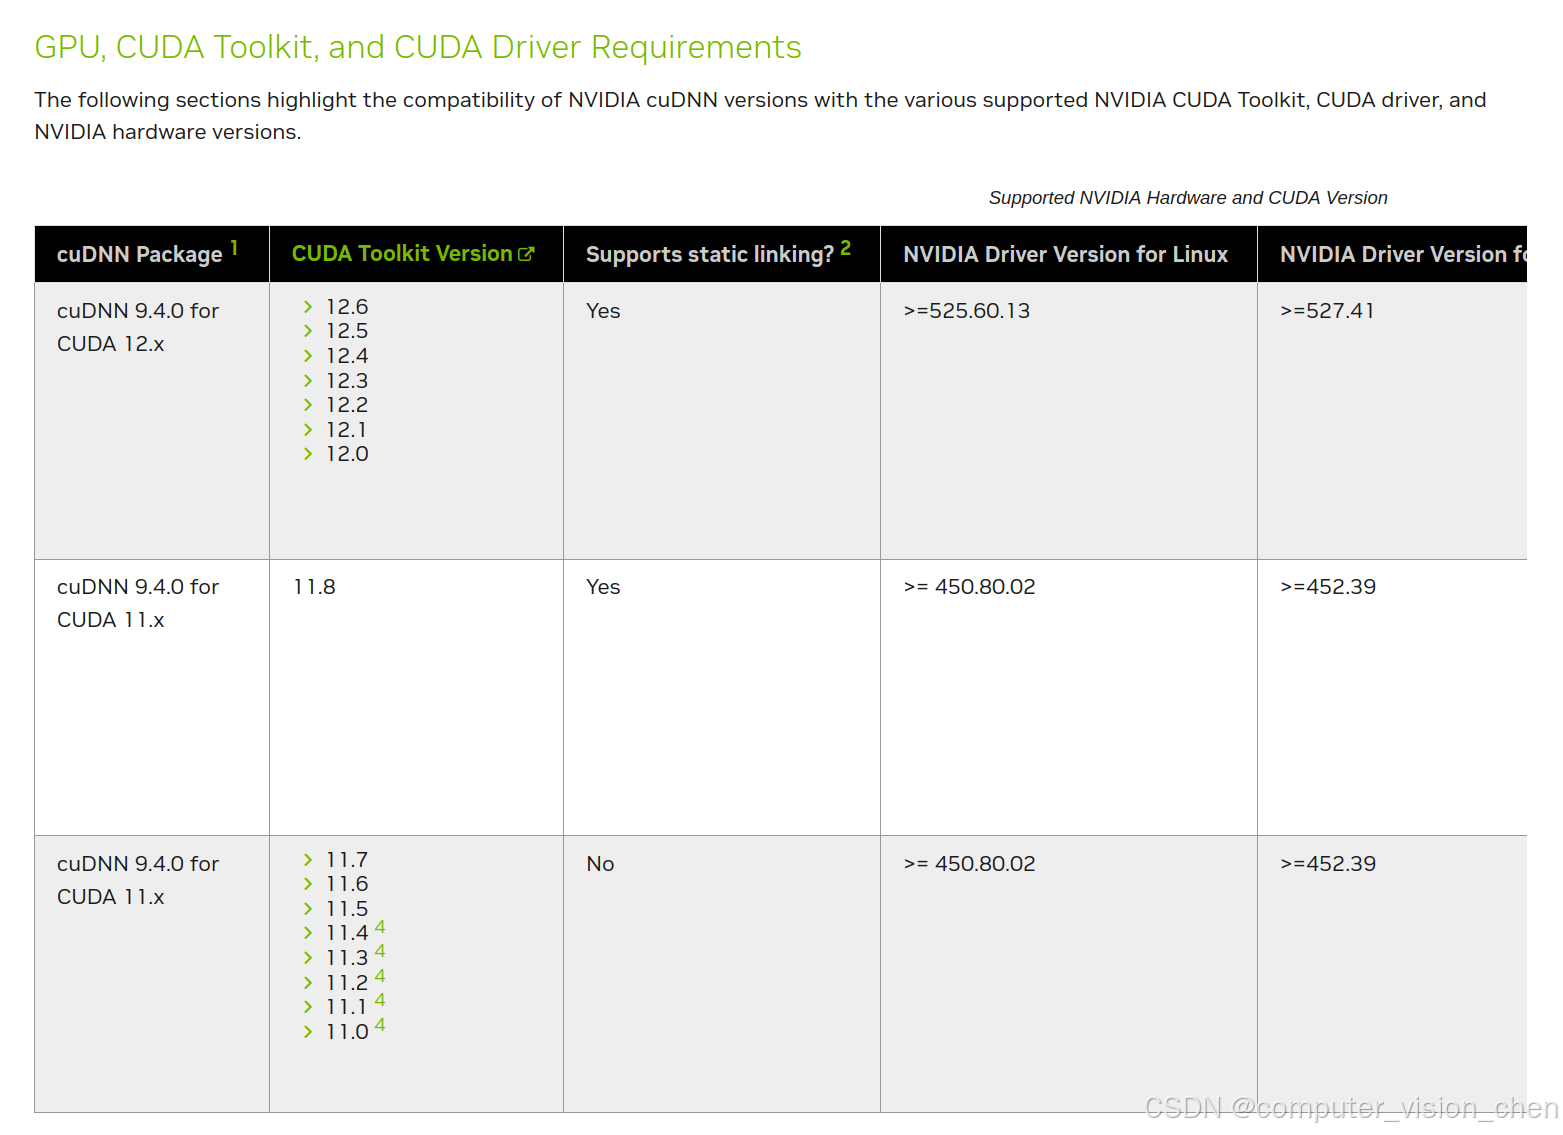Click the Yes cell in the CUDA 12.x row
This screenshot has height=1135, width=1563.
(722, 421)
